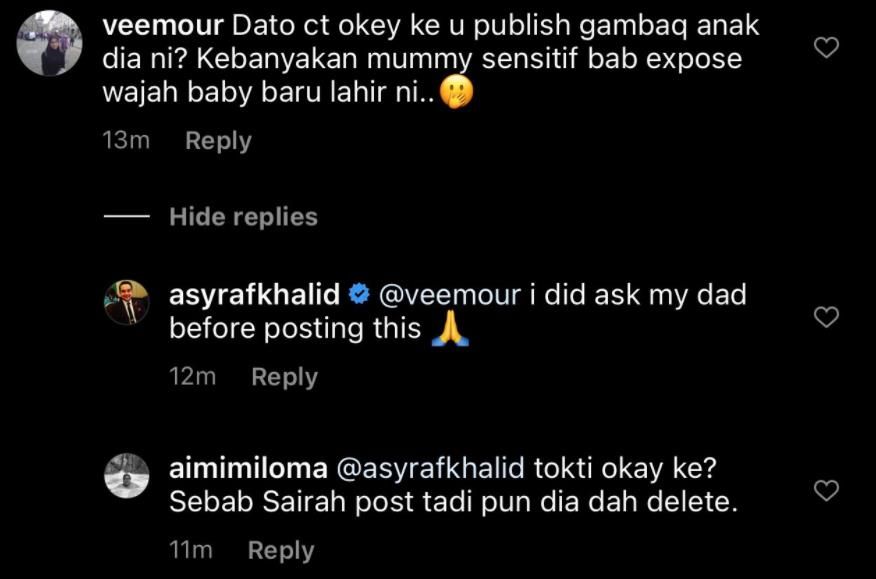Click the blue verified badge beside asyrafkhalid

(359, 295)
